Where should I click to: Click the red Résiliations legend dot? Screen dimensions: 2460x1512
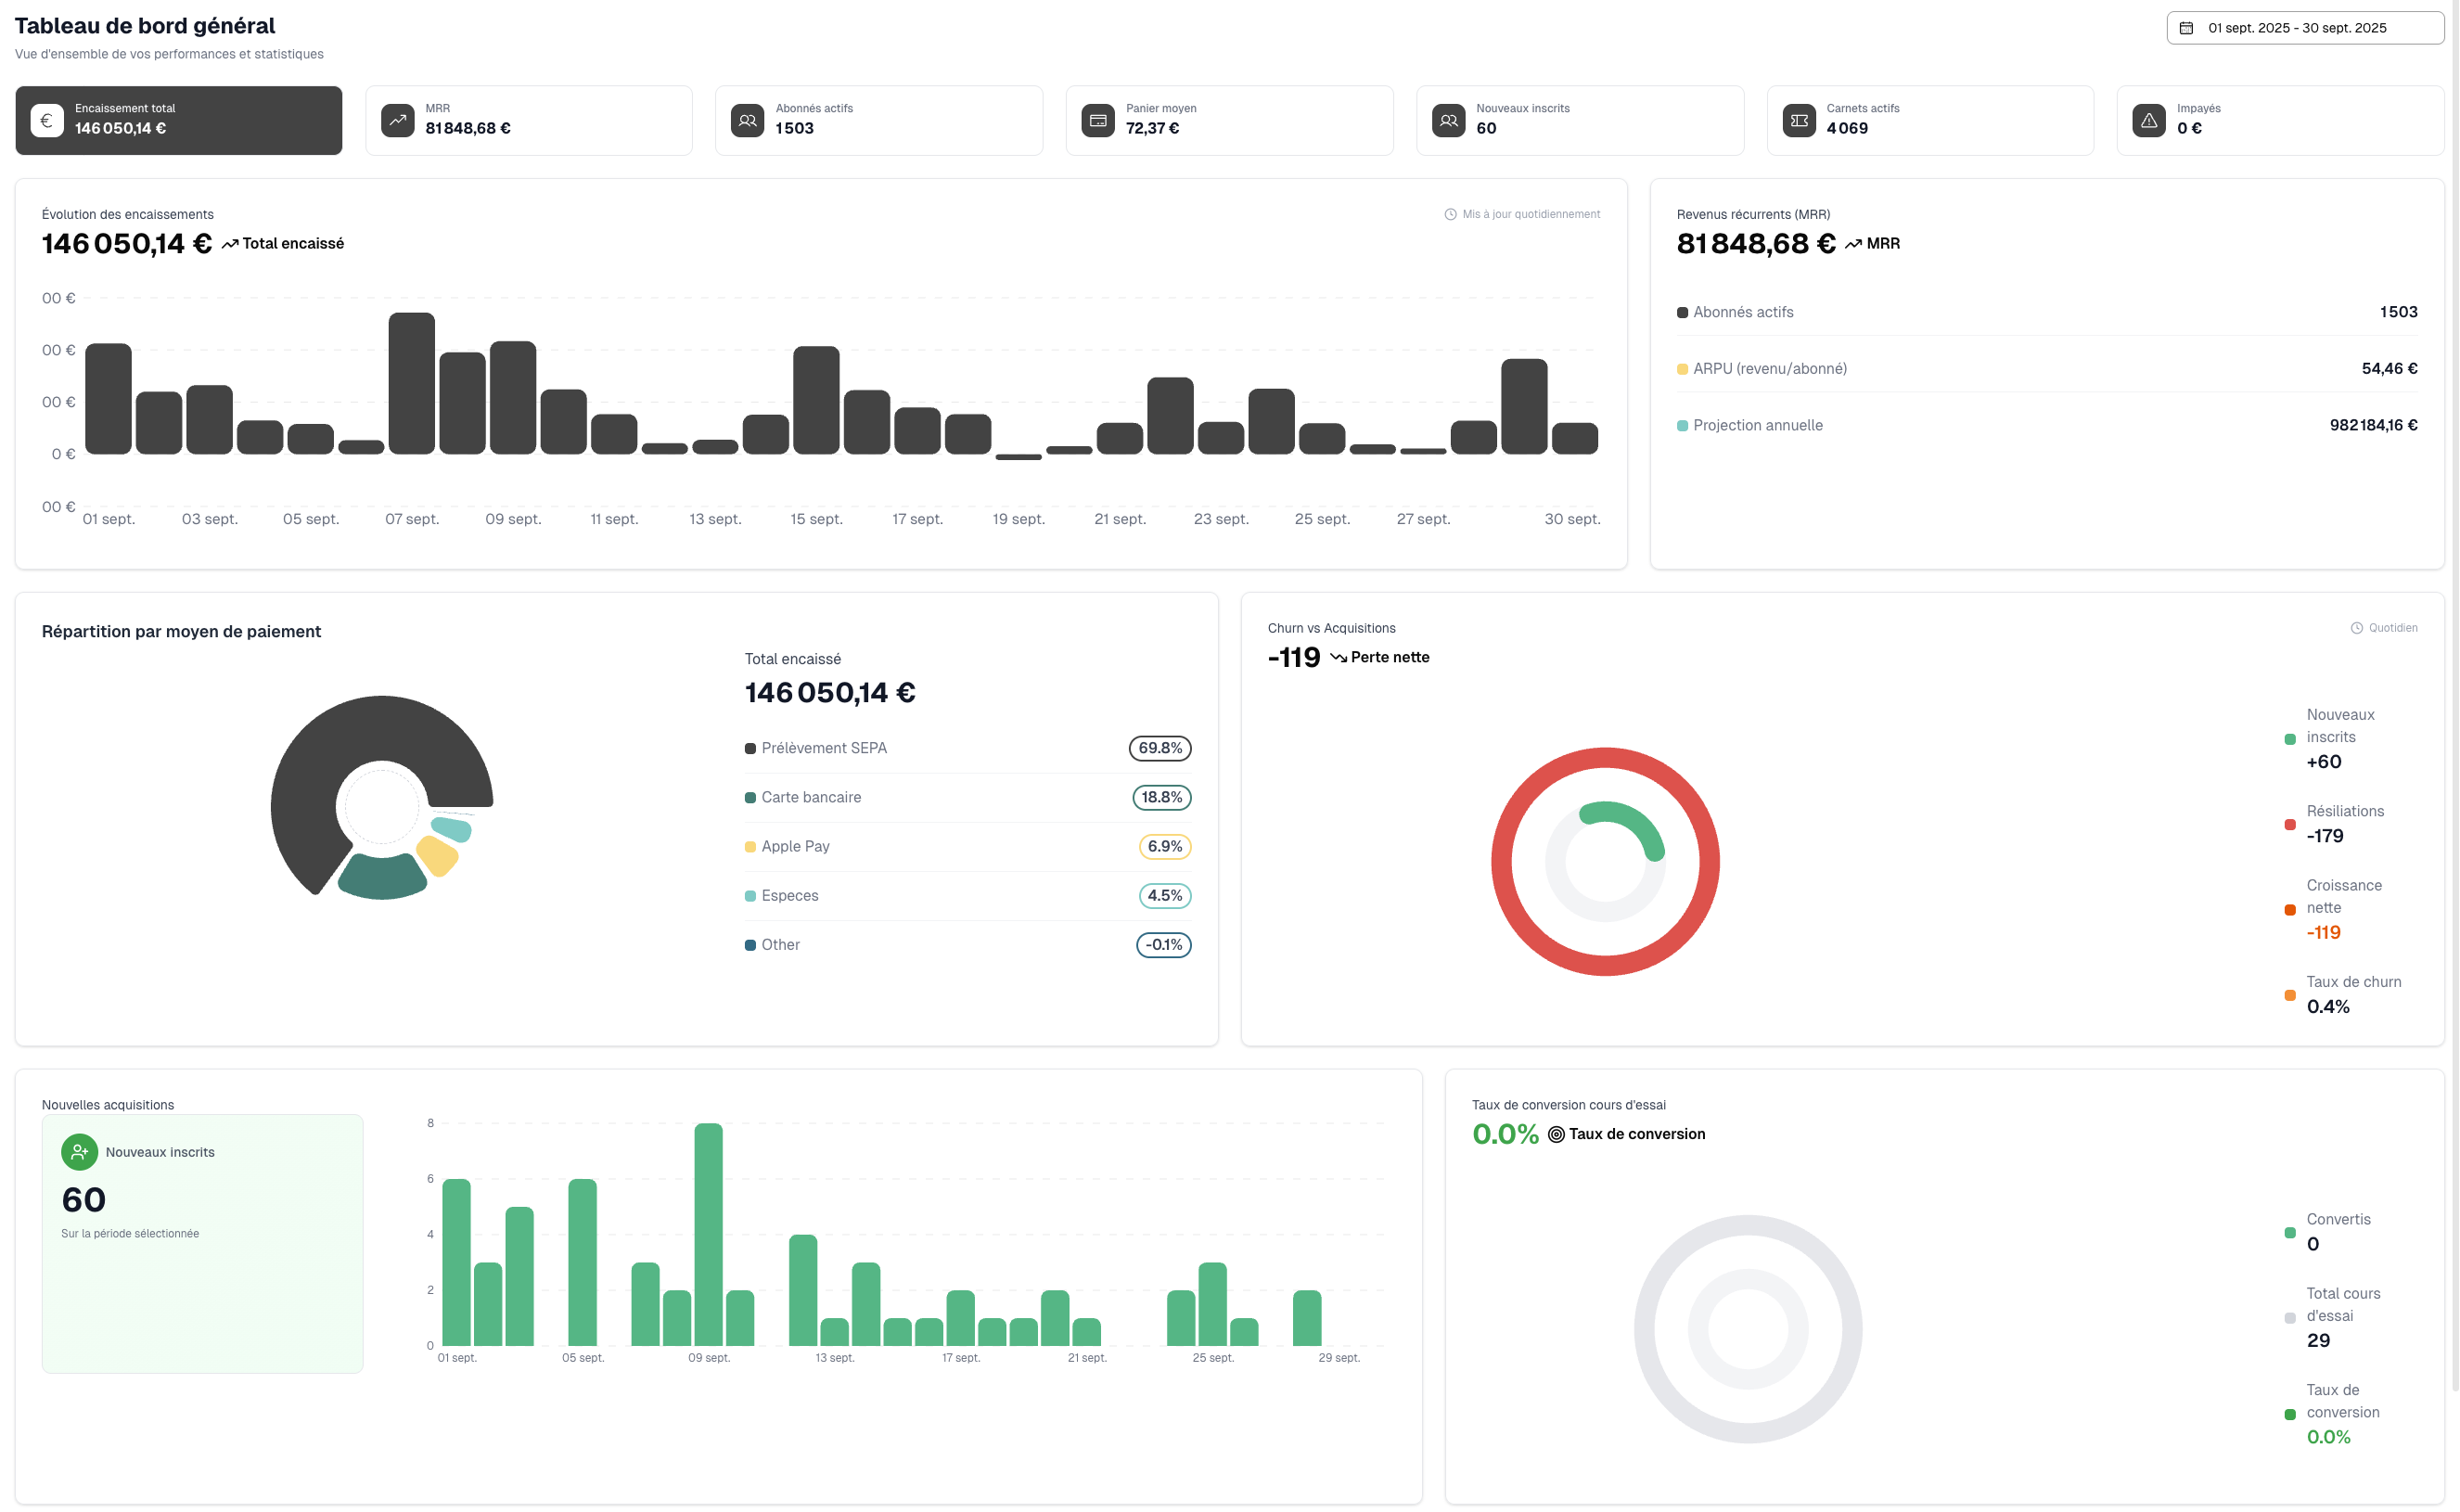(2290, 825)
